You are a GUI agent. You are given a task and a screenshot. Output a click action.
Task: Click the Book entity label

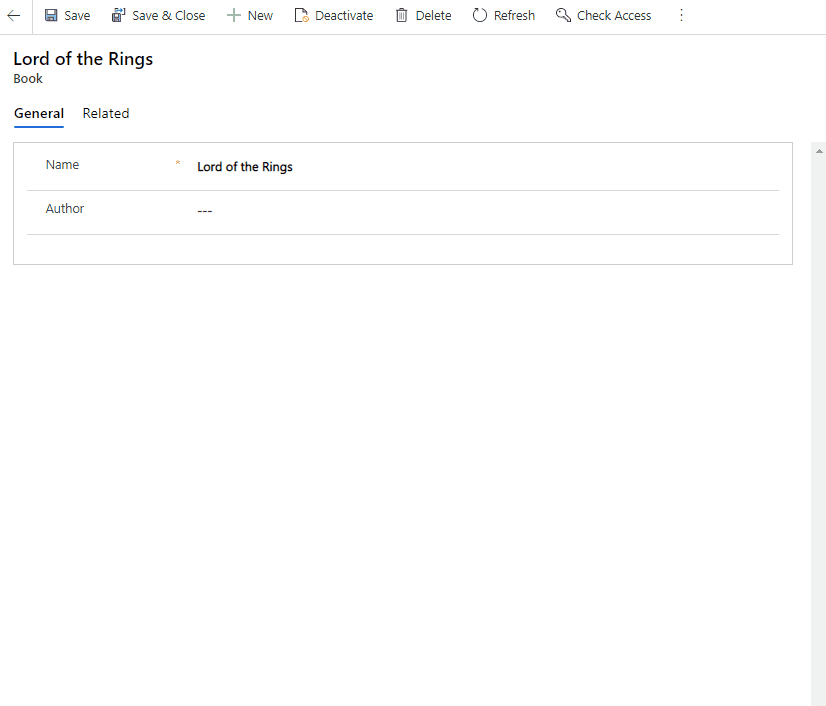point(28,79)
